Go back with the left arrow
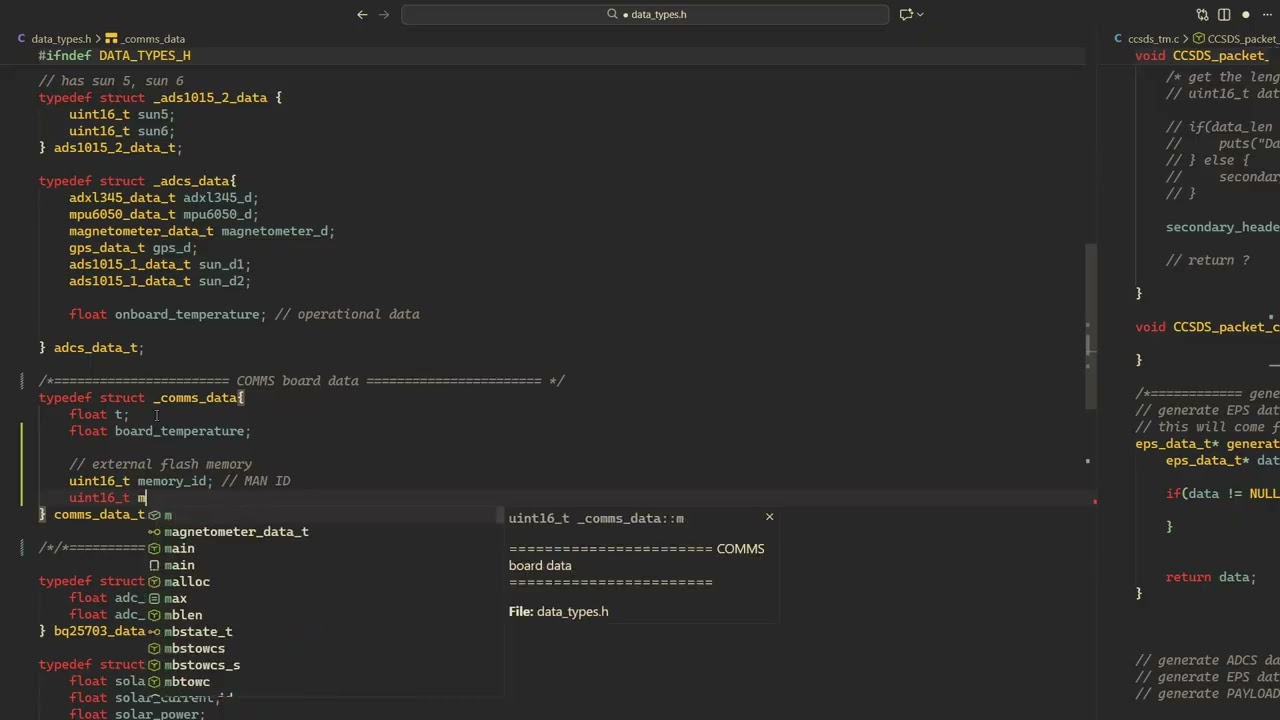This screenshot has height=720, width=1280. 362,14
